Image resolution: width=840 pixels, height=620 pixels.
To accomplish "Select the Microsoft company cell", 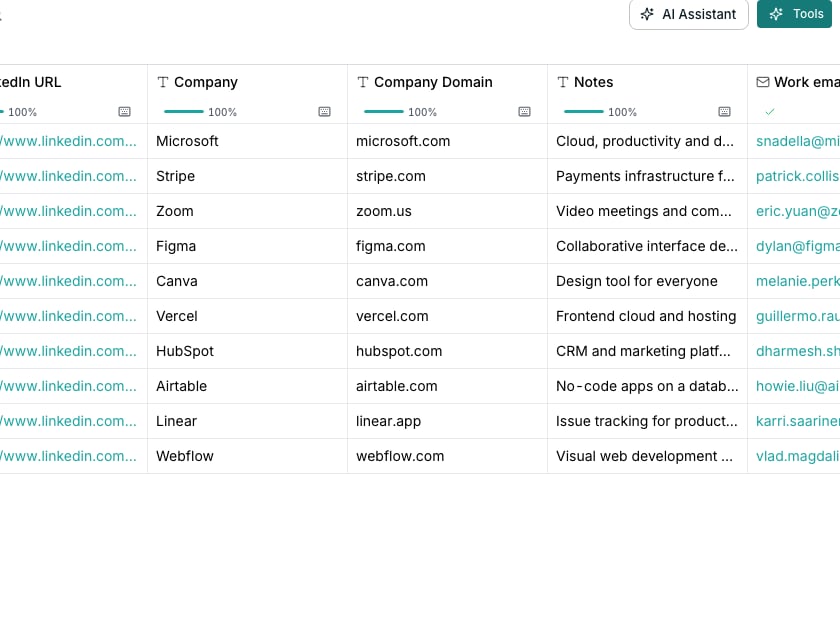I will coord(248,141).
